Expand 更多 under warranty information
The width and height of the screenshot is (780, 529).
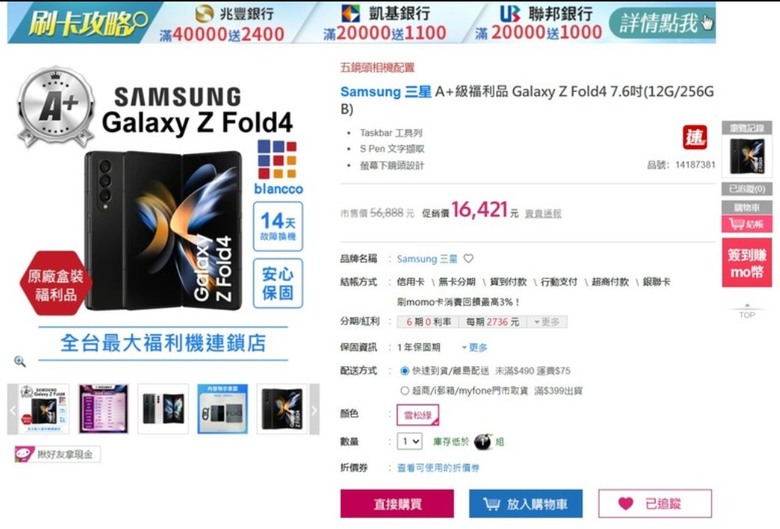coord(475,347)
